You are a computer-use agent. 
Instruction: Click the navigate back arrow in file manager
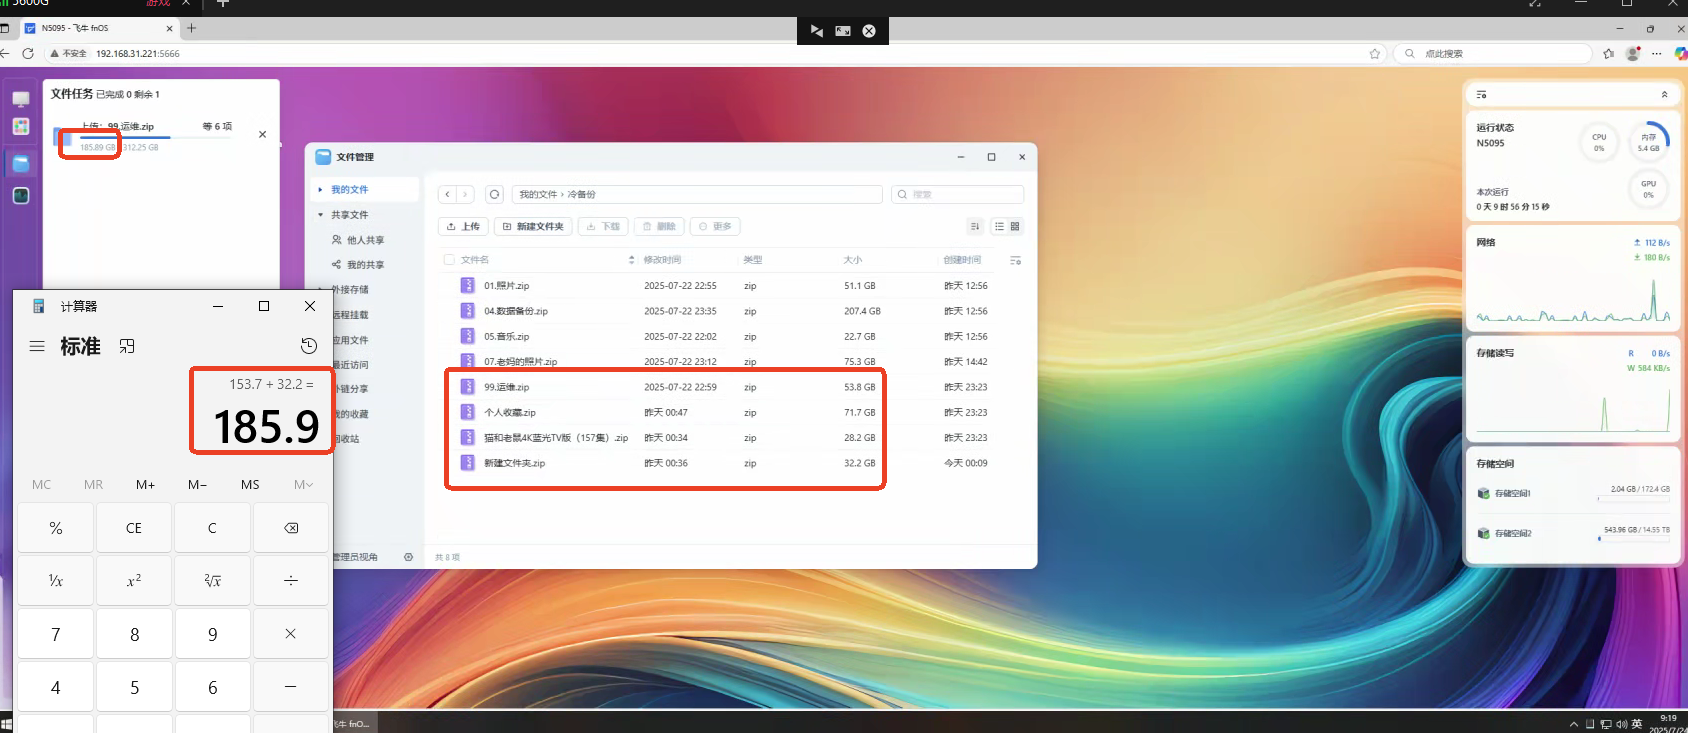[448, 194]
